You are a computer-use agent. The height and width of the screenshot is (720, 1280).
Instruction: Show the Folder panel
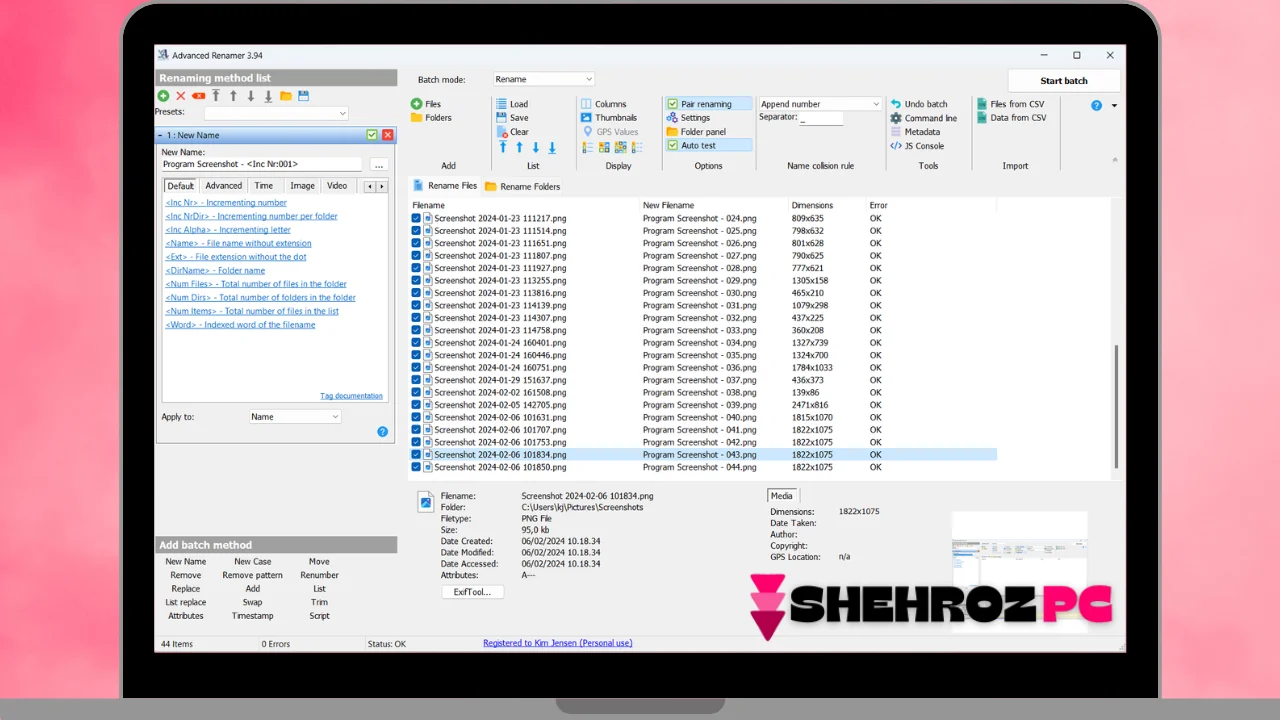tap(696, 132)
